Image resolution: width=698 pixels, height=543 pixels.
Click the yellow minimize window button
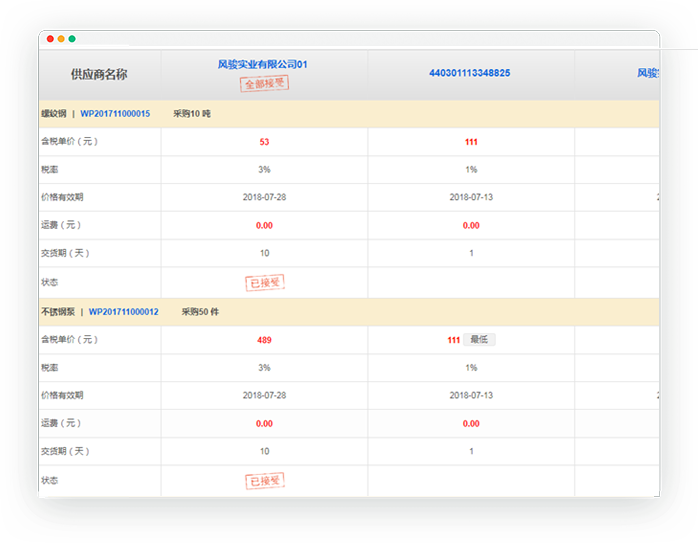tap(61, 39)
